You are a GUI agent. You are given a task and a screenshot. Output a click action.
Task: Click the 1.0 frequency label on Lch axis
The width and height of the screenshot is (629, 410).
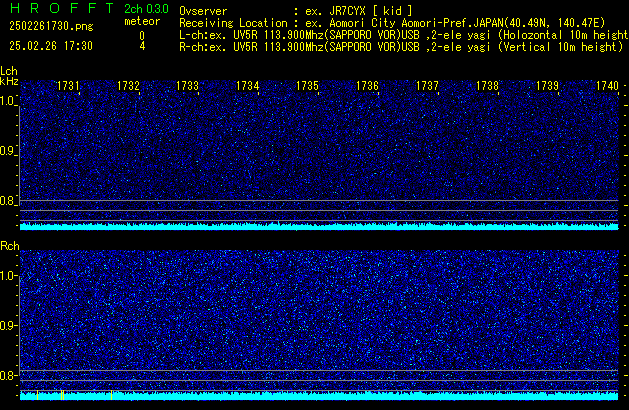[x=7, y=101]
